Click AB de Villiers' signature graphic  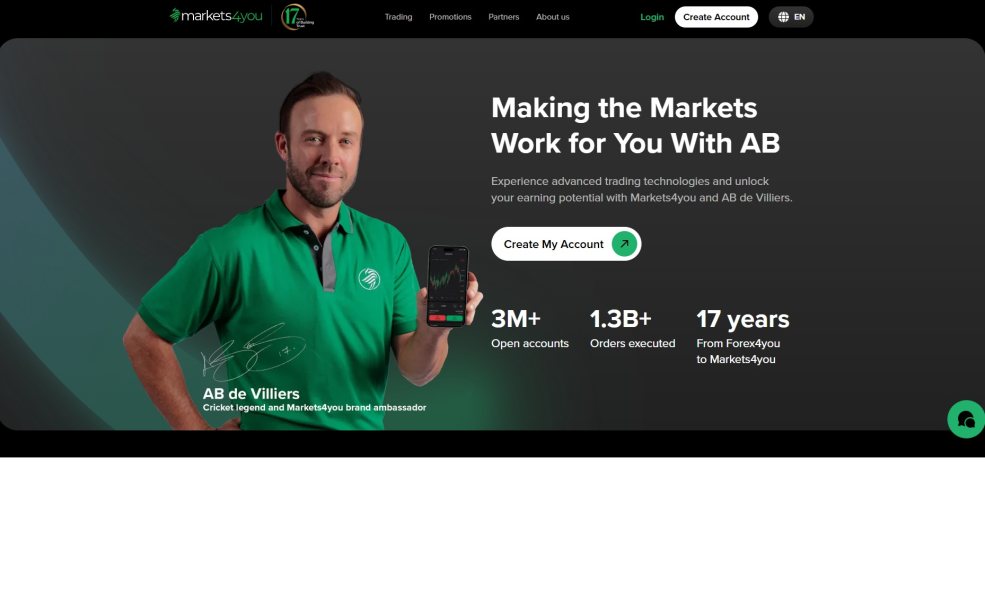[253, 352]
